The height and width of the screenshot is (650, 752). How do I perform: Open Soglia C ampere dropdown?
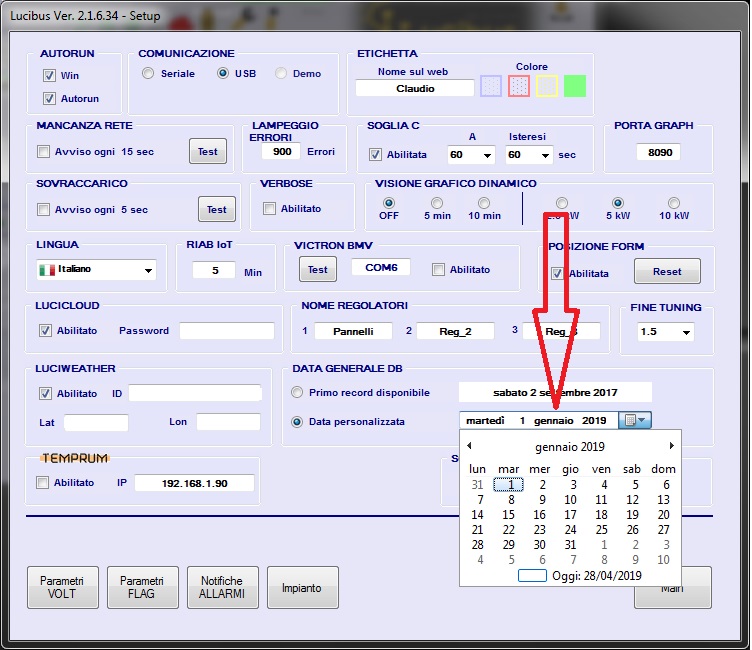click(x=471, y=154)
